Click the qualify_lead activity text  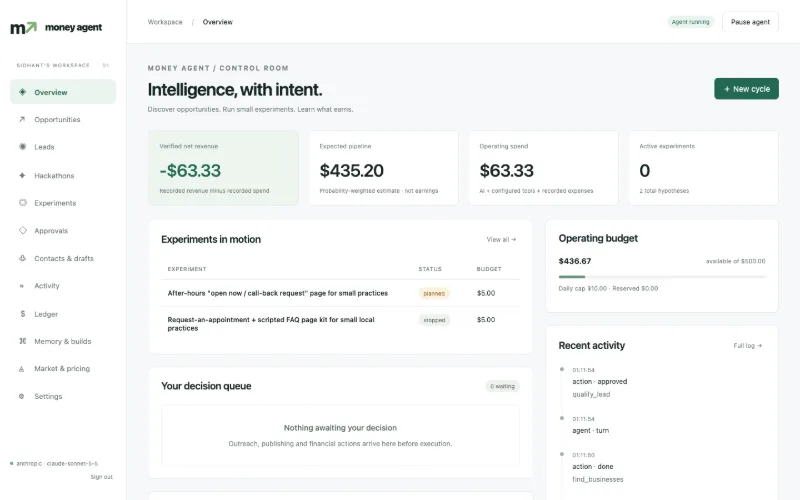pyautogui.click(x=591, y=394)
